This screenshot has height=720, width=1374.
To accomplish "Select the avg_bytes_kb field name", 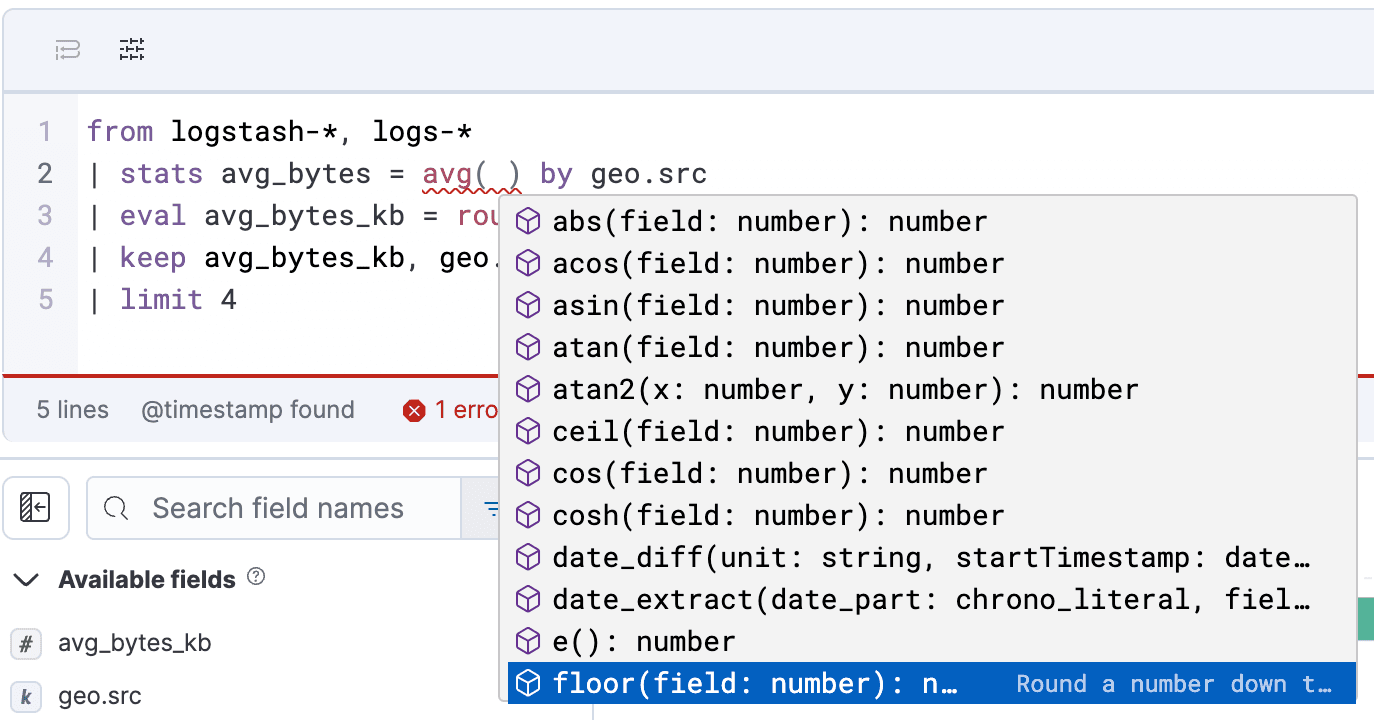I will [x=134, y=643].
